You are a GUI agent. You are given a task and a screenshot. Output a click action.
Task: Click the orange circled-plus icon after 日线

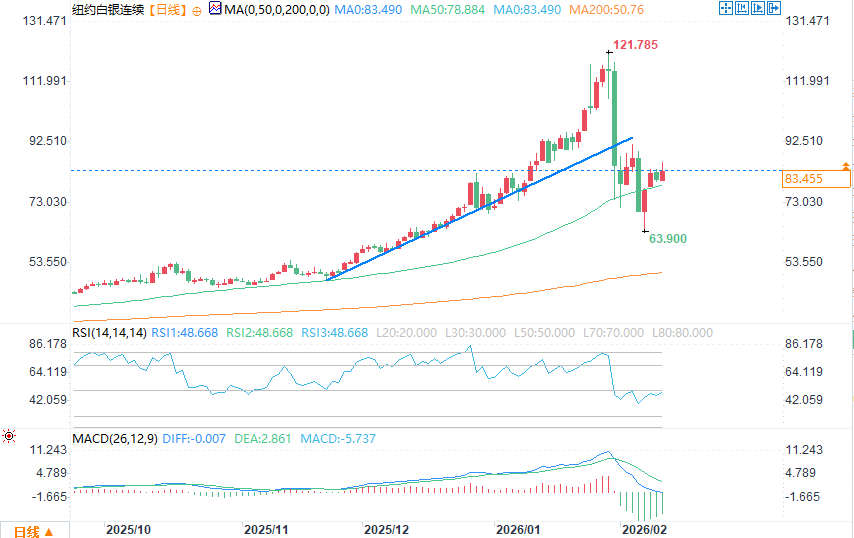pyautogui.click(x=197, y=10)
